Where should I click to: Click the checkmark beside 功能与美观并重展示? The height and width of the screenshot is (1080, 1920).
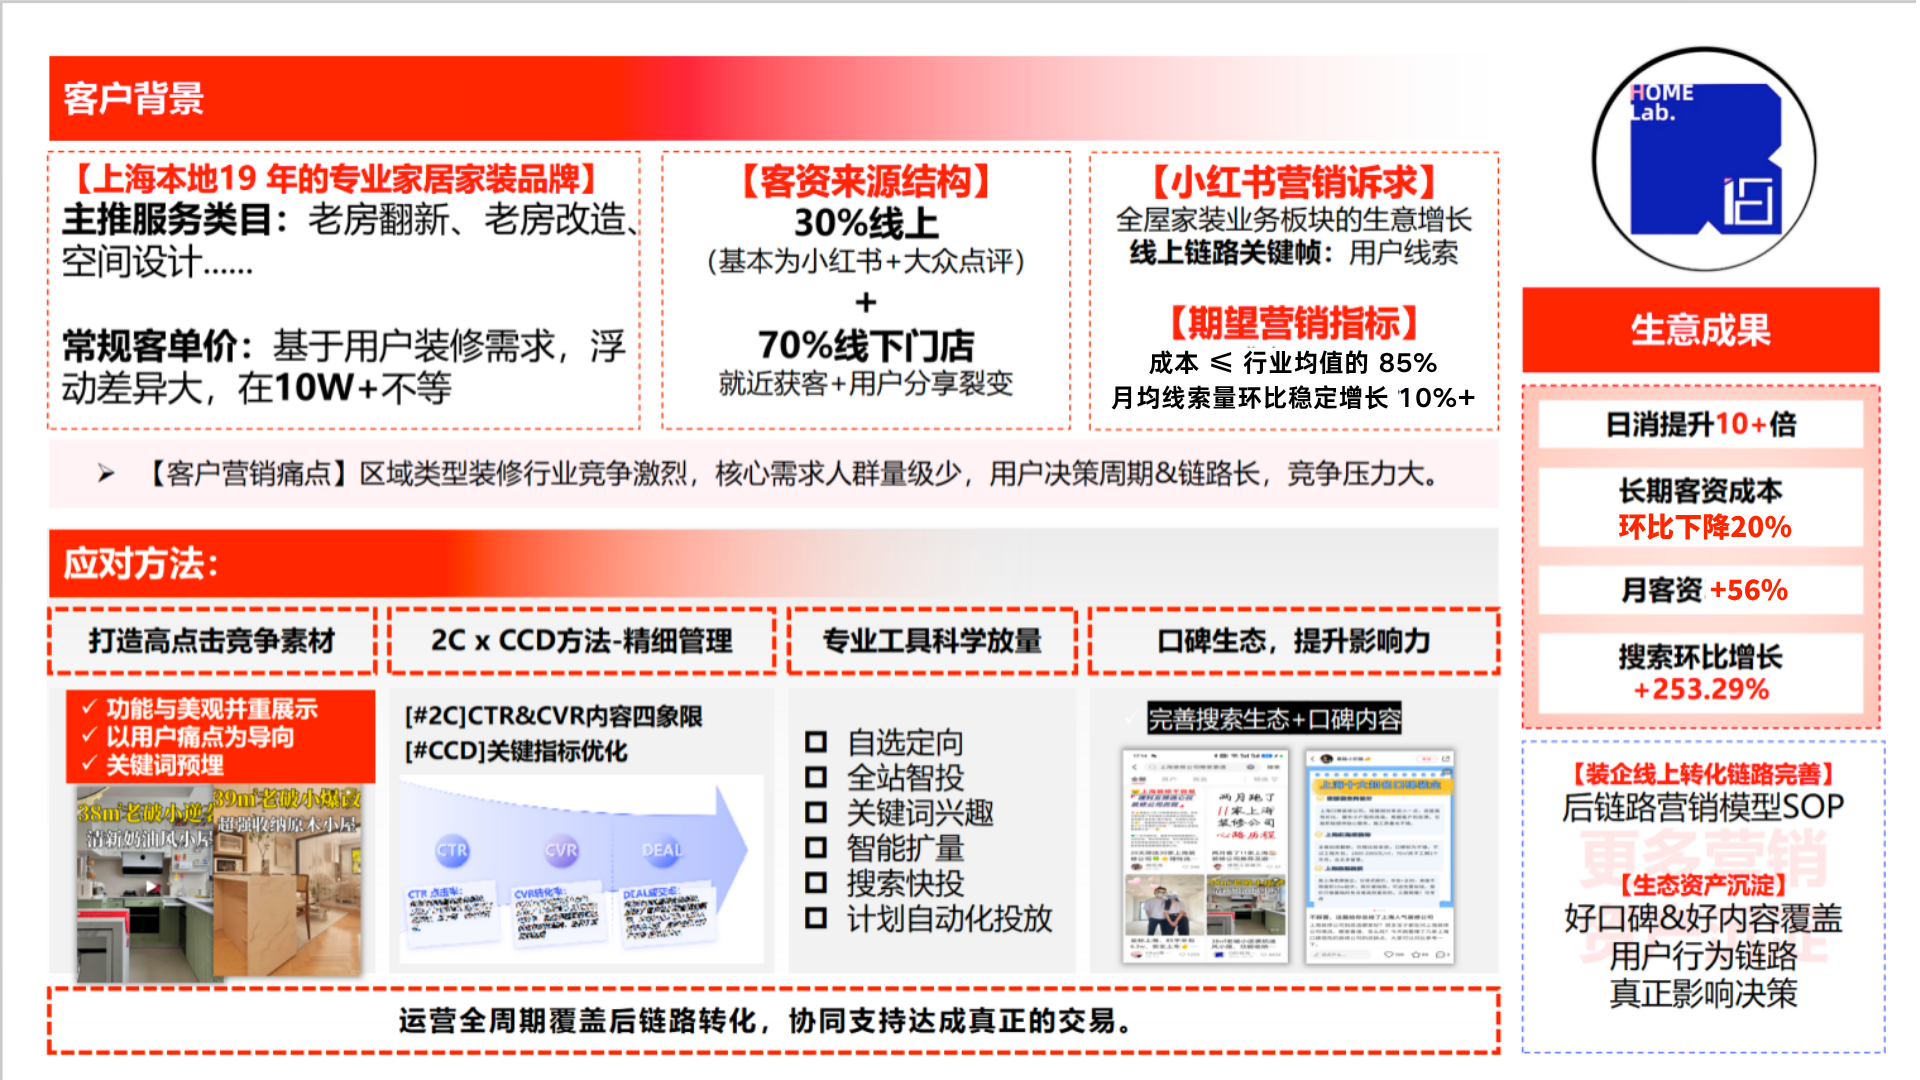89,708
